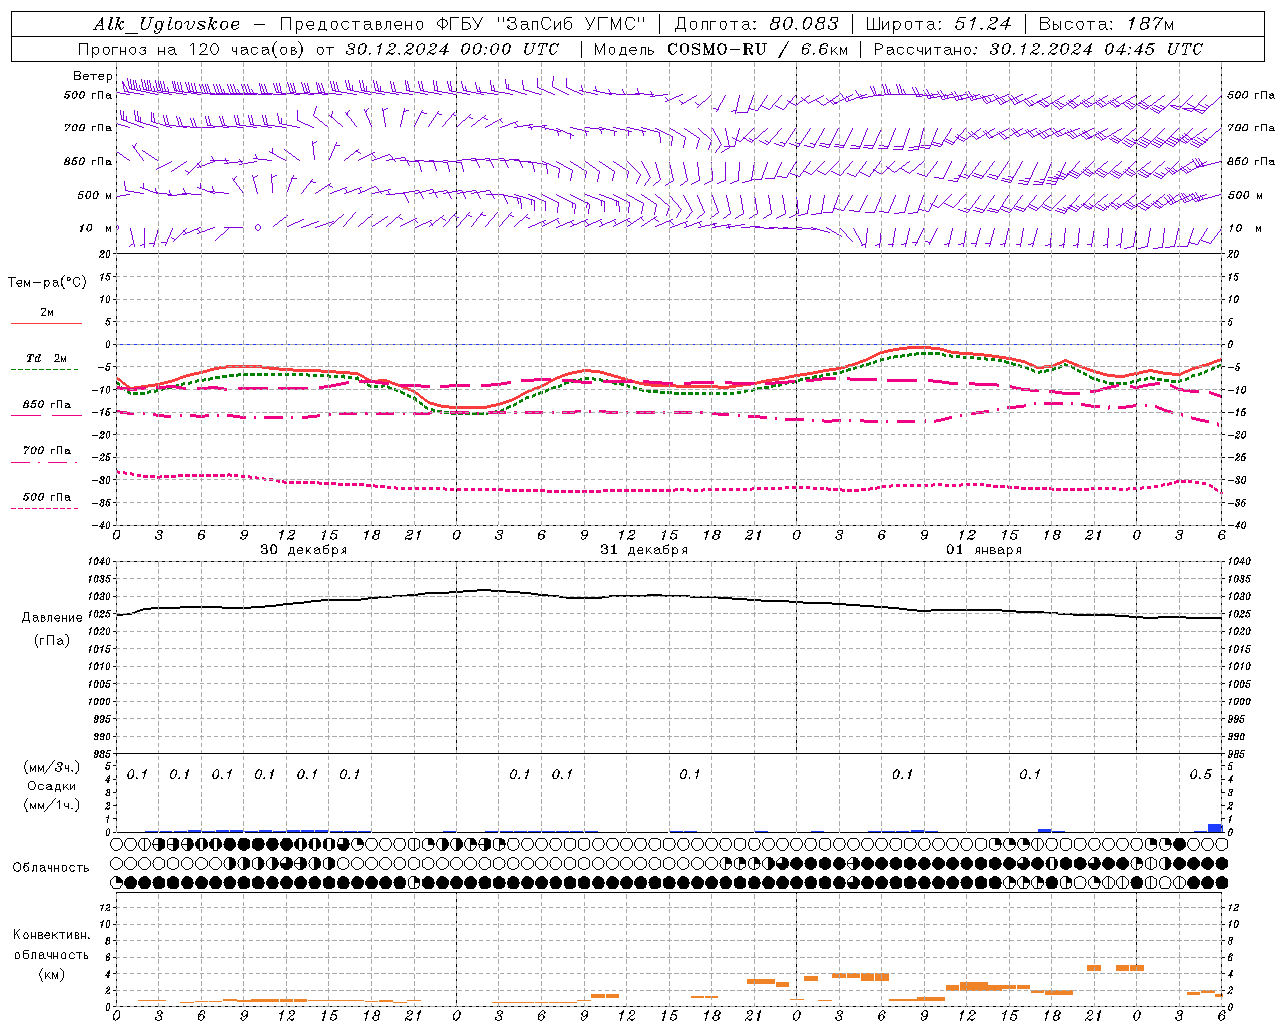The width and height of the screenshot is (1280, 1024).
Task: Click the Облачность cloud cover label
Action: click(x=51, y=868)
